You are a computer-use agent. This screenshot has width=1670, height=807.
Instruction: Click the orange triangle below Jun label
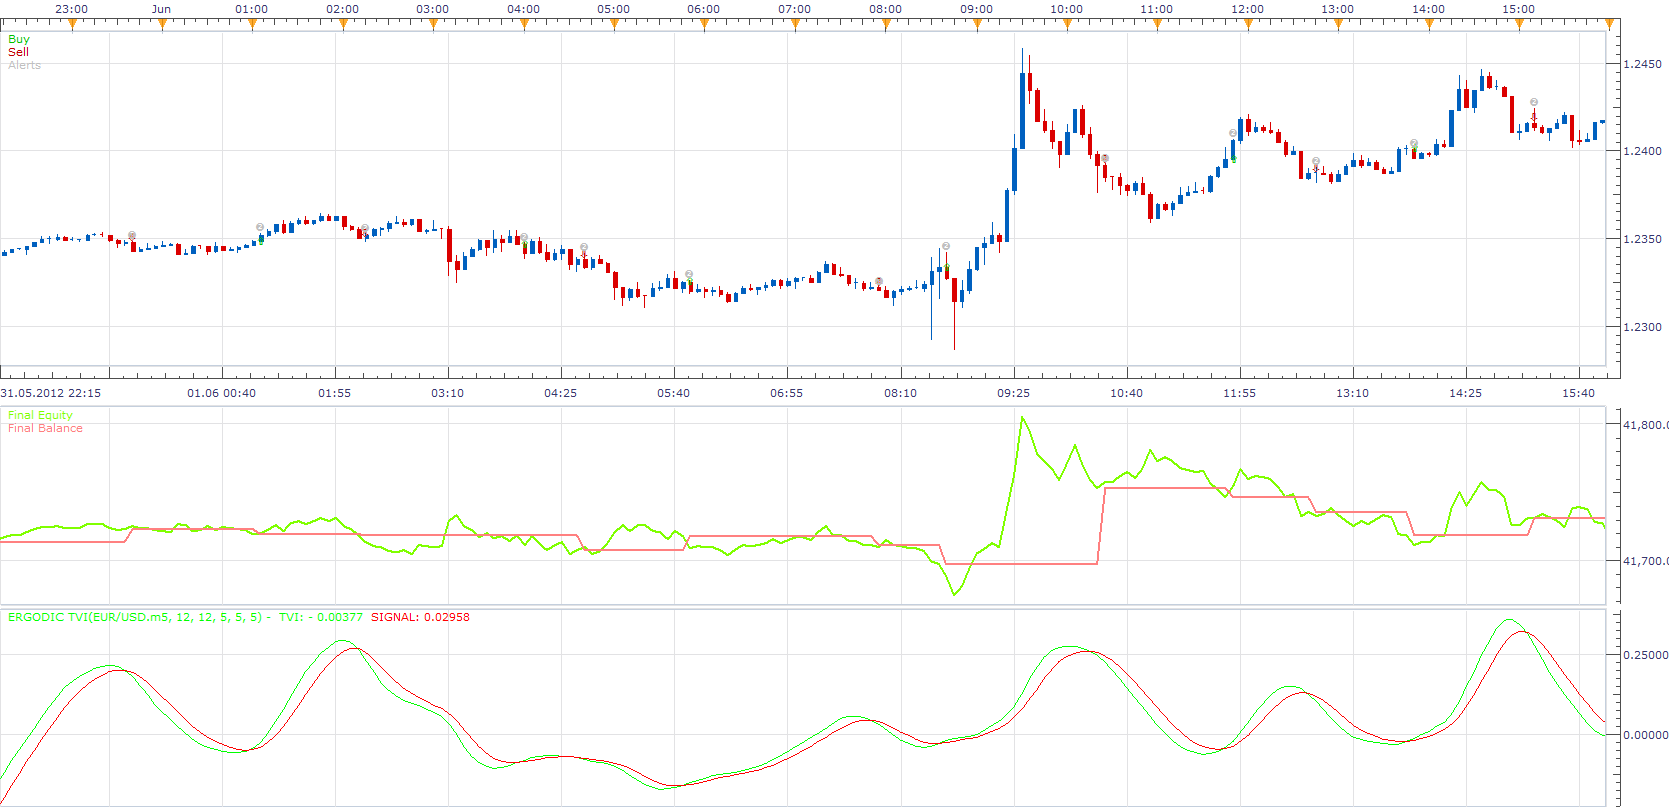click(162, 24)
